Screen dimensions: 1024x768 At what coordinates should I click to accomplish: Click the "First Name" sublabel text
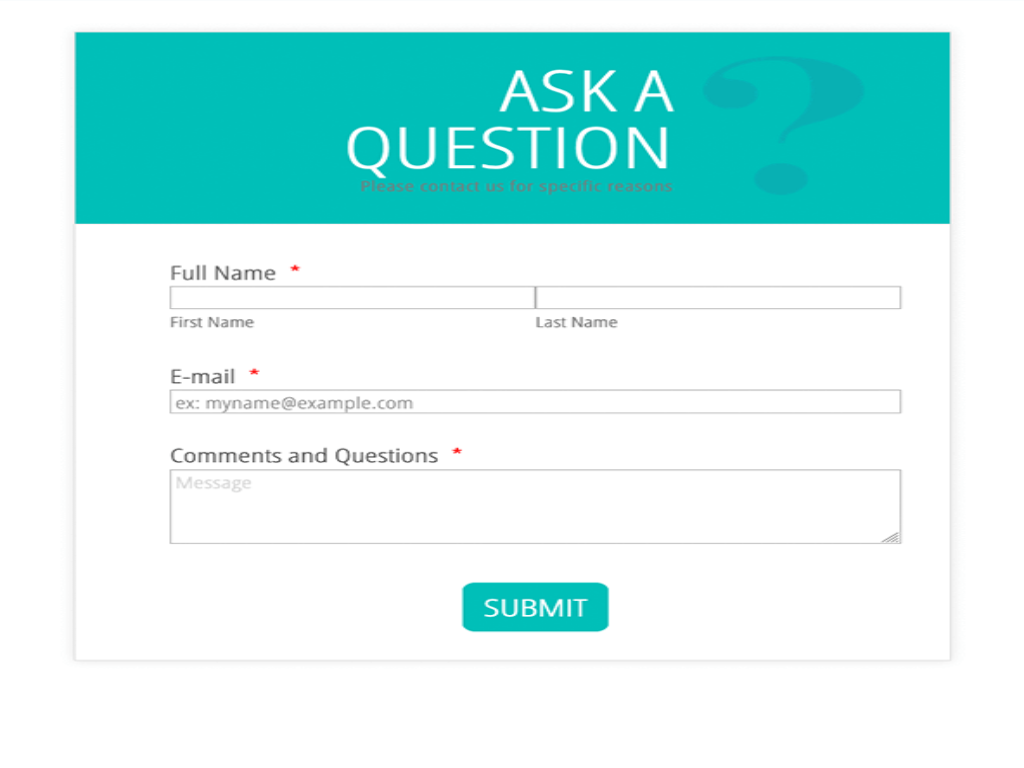(x=212, y=322)
